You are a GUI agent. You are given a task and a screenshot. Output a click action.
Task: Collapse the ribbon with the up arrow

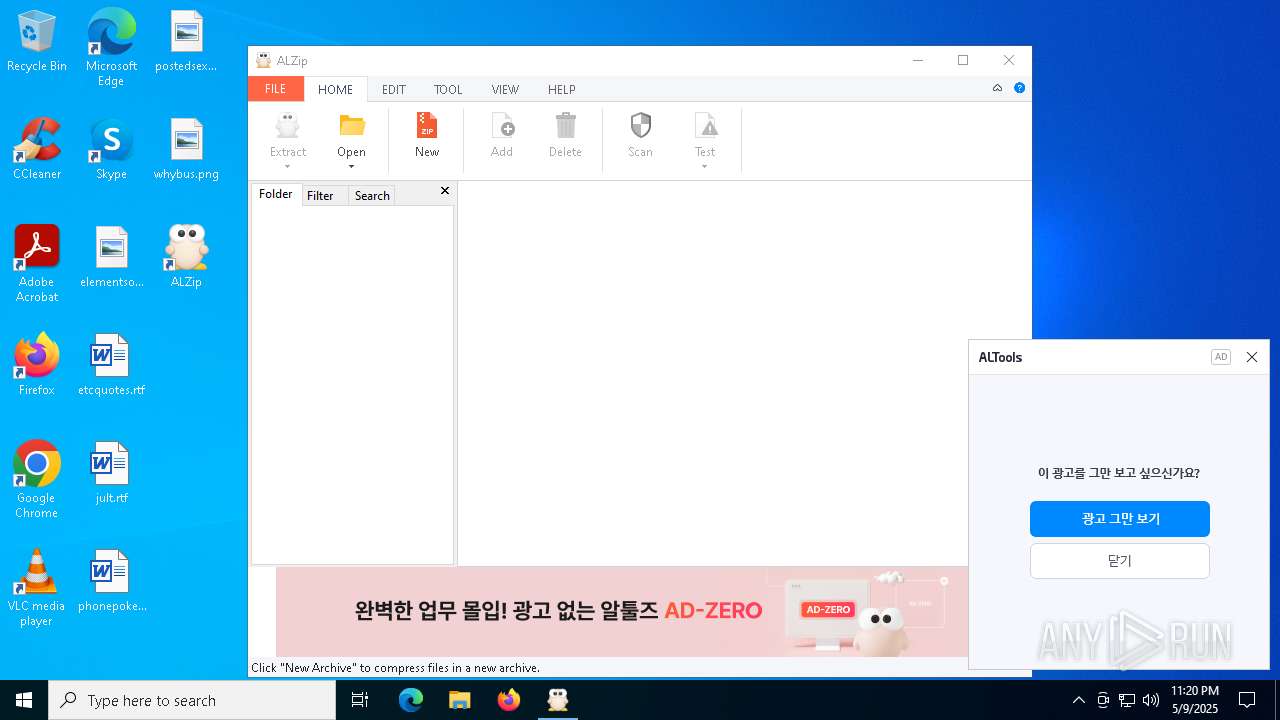click(997, 88)
